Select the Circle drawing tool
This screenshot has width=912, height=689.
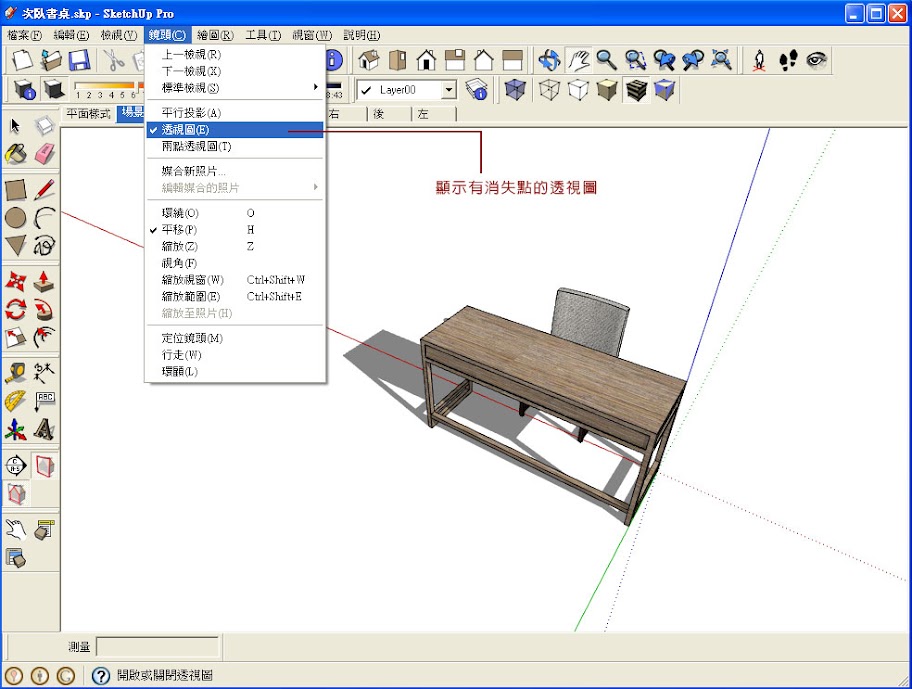tap(16, 217)
